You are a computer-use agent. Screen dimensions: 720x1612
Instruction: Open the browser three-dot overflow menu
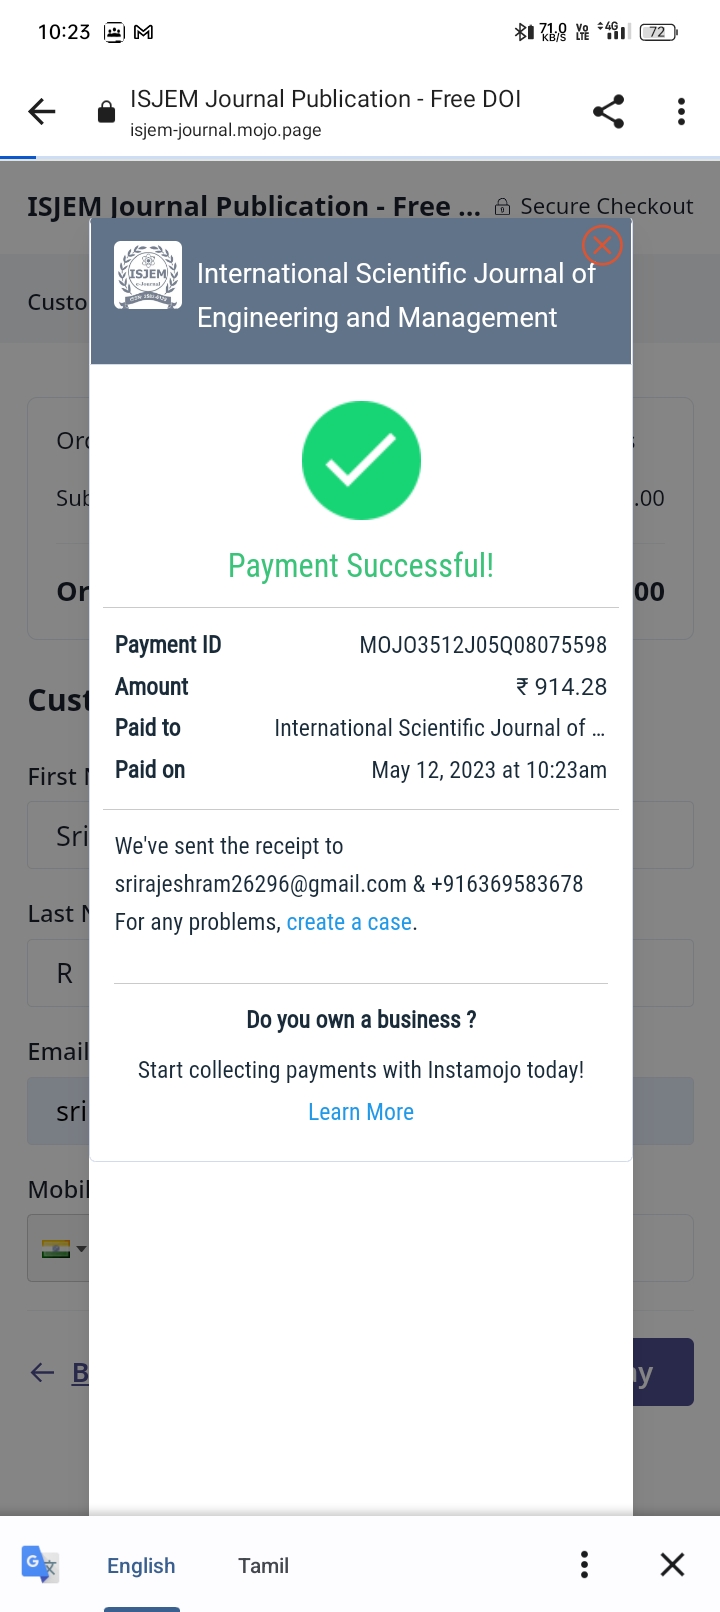pos(681,112)
